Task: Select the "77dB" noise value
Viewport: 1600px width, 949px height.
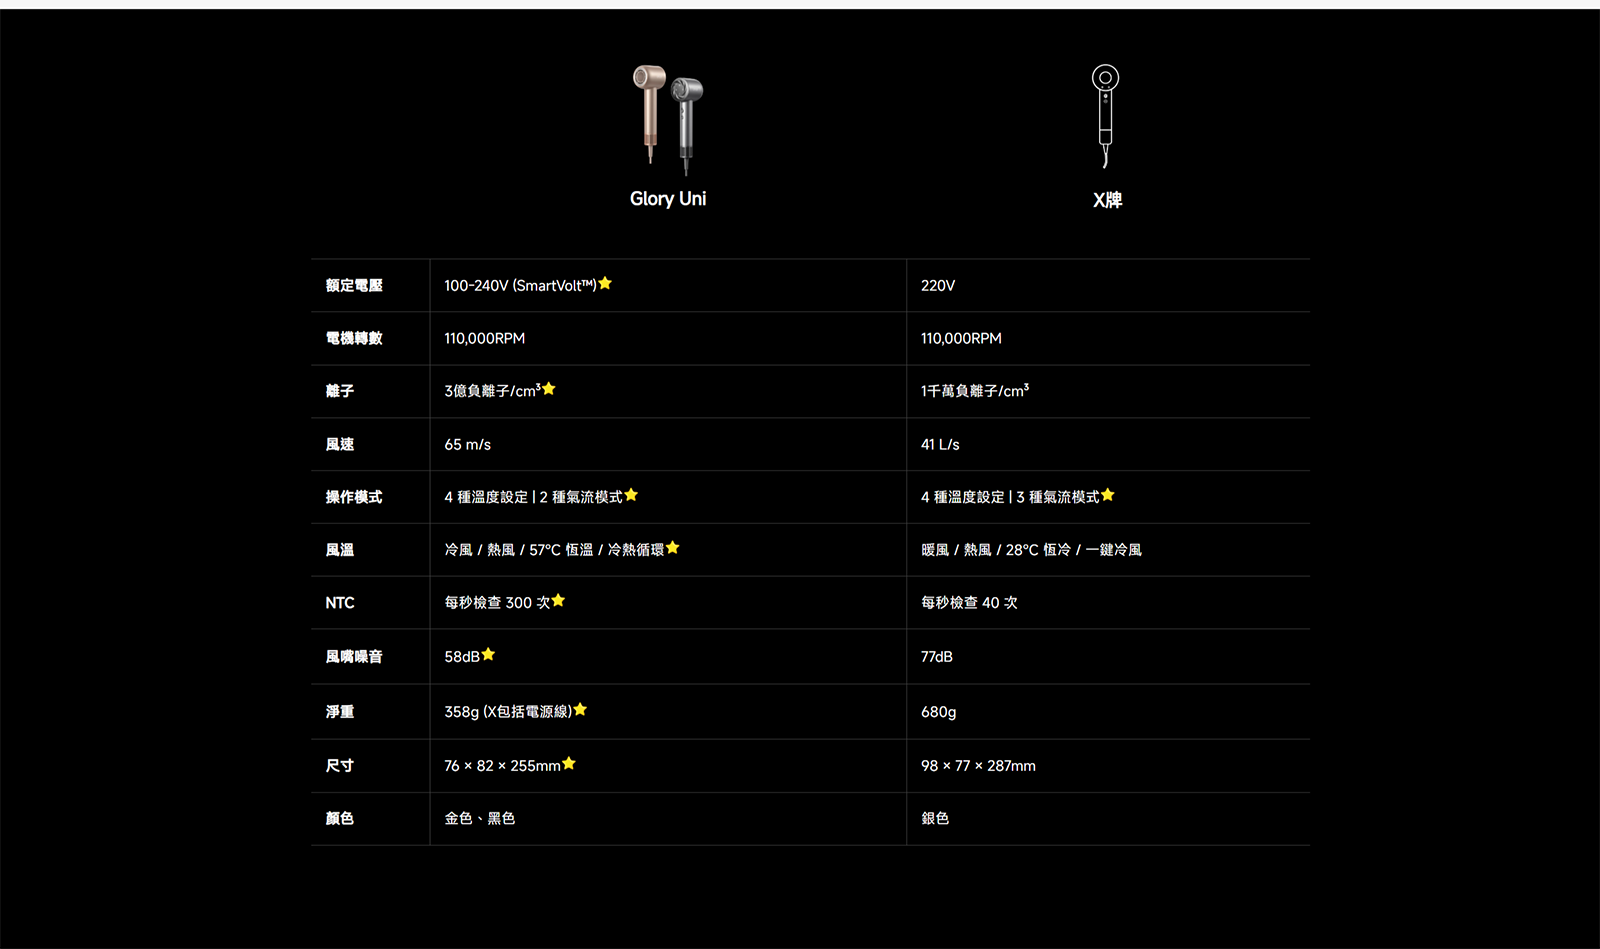Action: tap(937, 657)
